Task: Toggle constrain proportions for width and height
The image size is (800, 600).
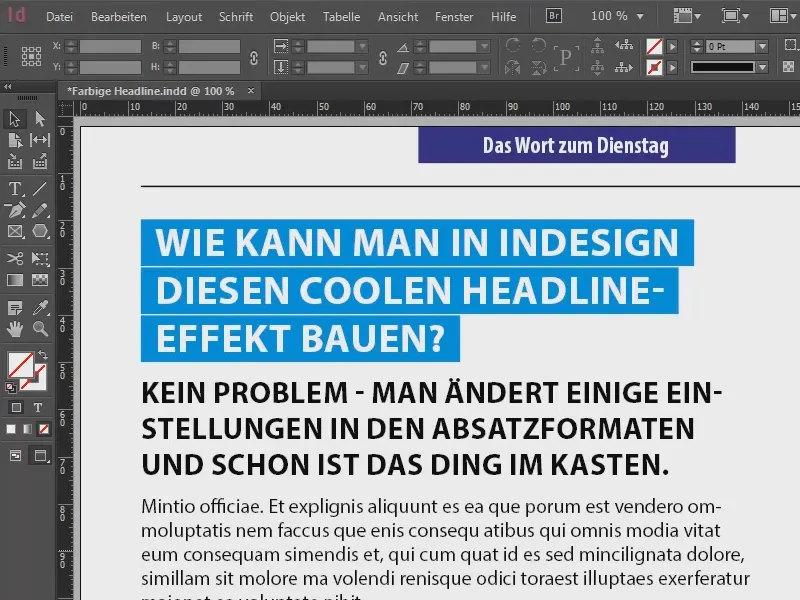Action: tap(254, 58)
